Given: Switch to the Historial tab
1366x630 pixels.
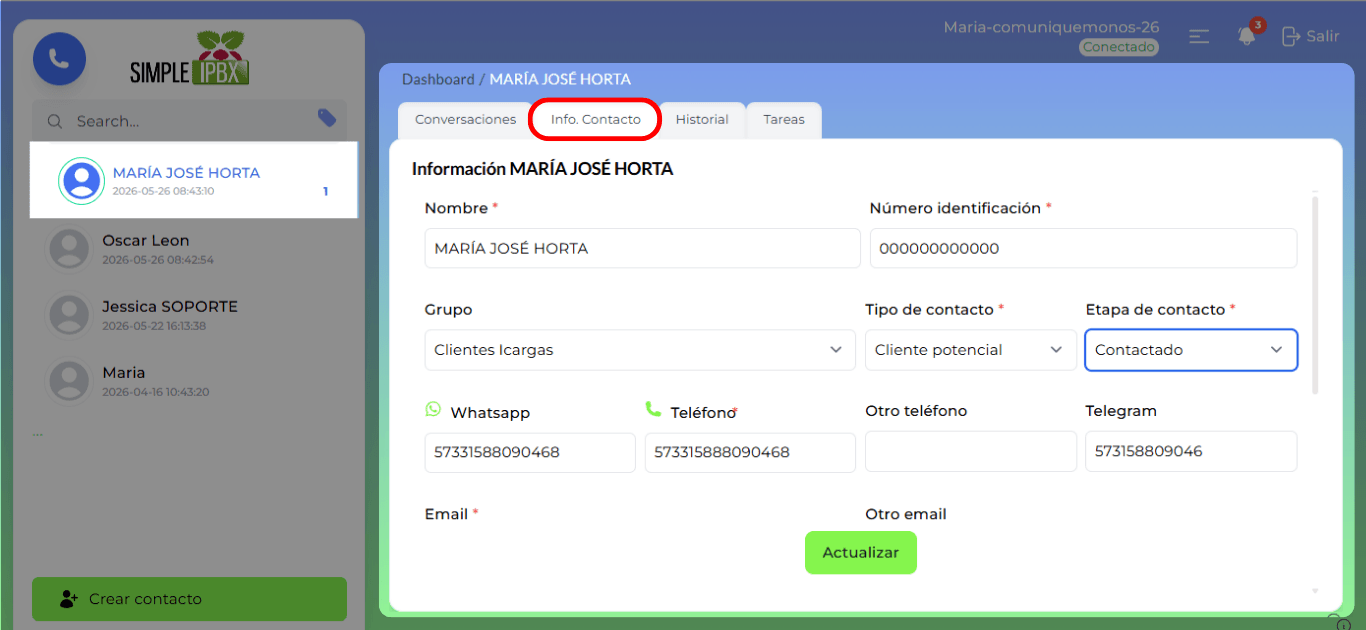Looking at the screenshot, I should (x=702, y=120).
